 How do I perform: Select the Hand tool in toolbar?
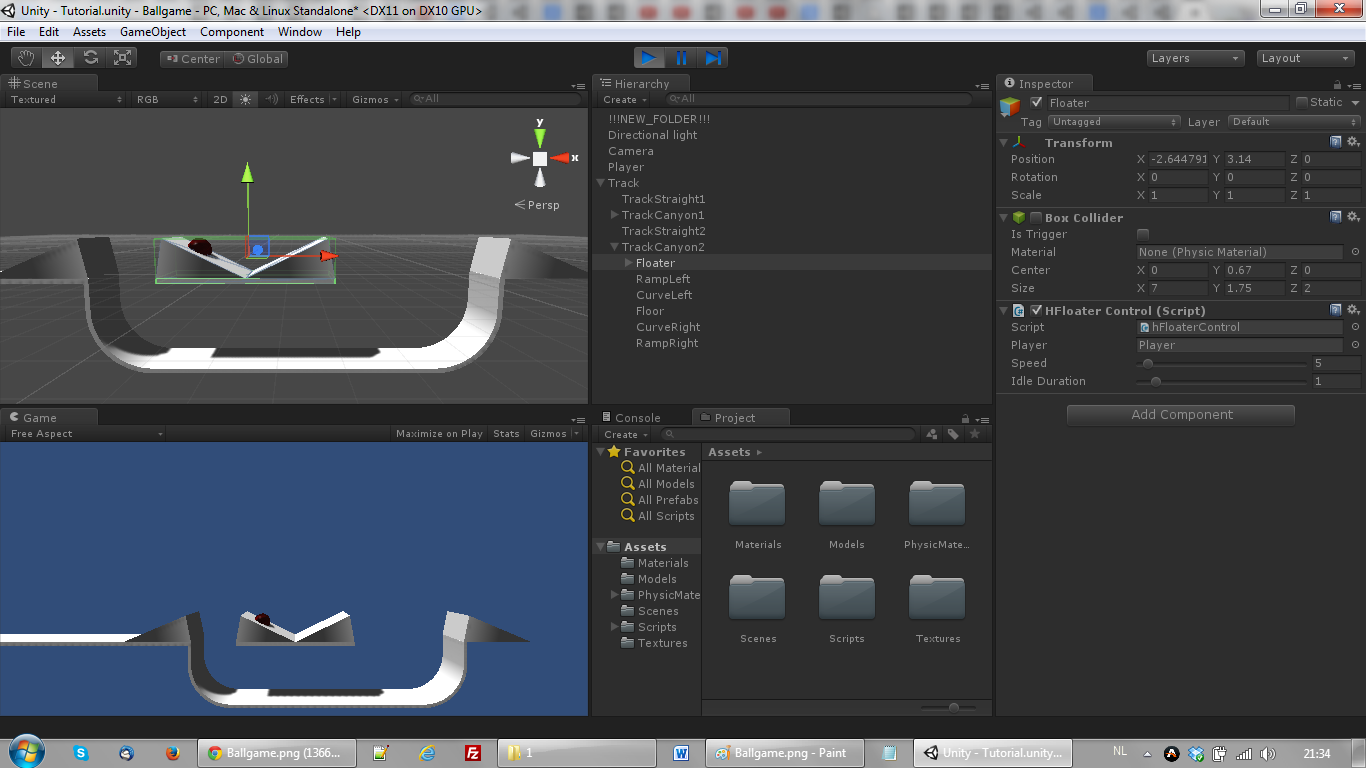pos(25,58)
